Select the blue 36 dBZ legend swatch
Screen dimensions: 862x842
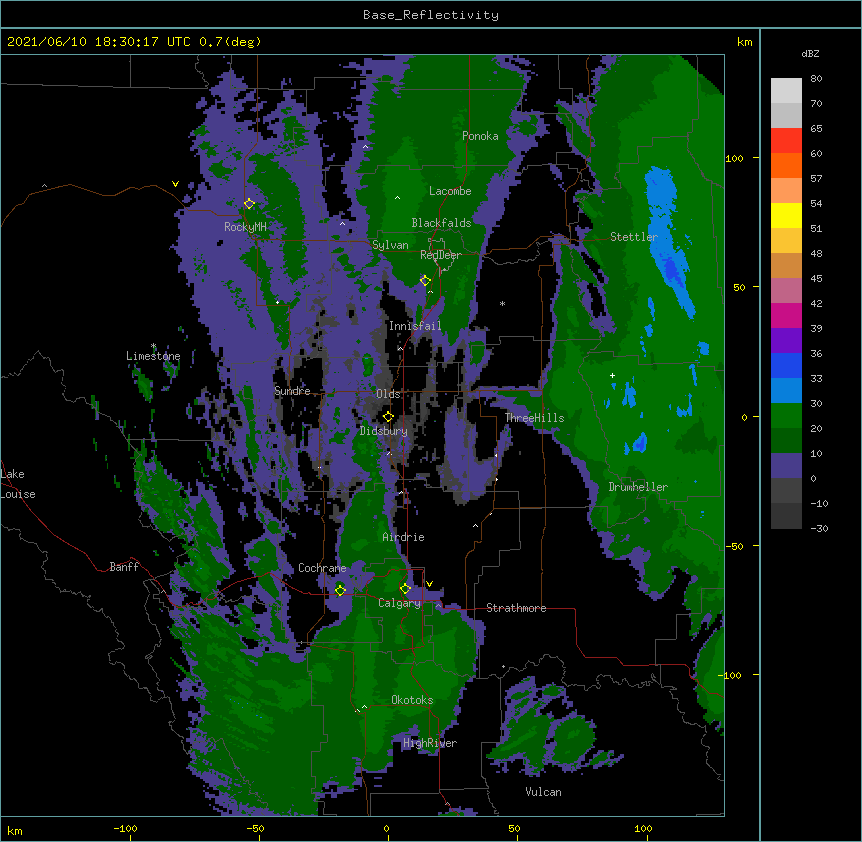[x=786, y=365]
